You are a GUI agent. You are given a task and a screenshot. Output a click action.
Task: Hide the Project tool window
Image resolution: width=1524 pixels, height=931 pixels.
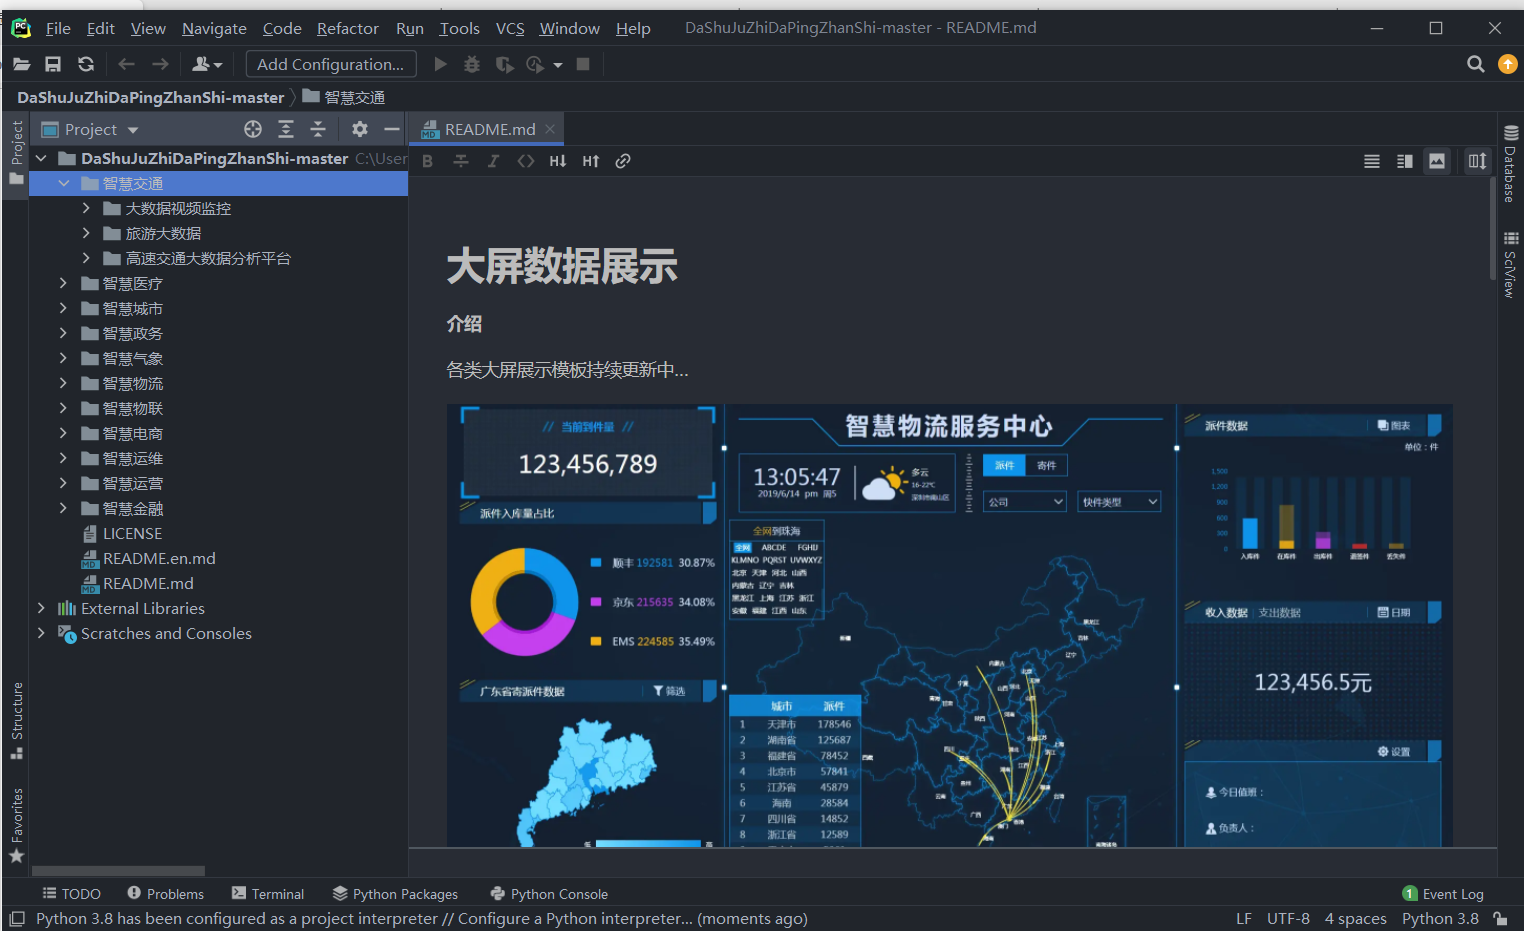(392, 129)
